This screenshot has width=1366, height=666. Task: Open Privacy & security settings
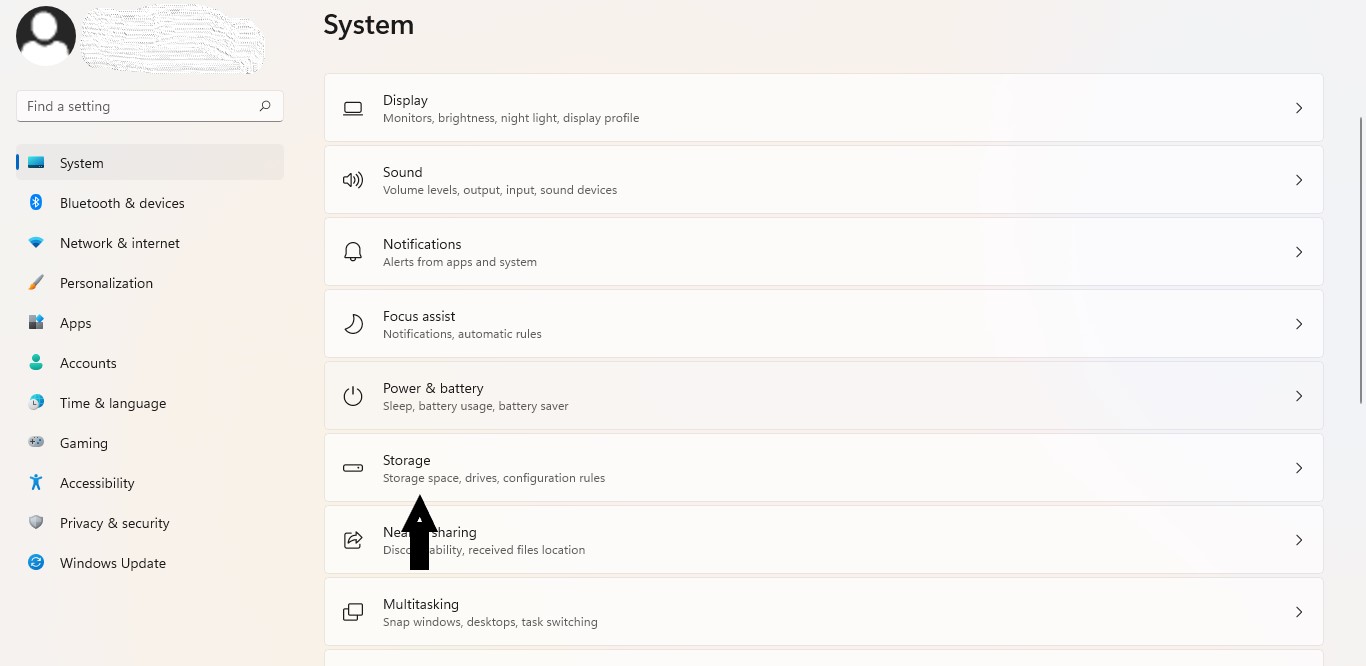tap(114, 523)
